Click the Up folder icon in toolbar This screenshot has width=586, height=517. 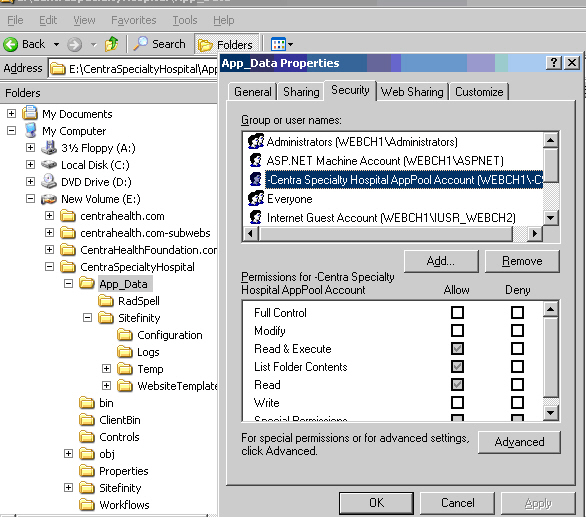(x=111, y=44)
